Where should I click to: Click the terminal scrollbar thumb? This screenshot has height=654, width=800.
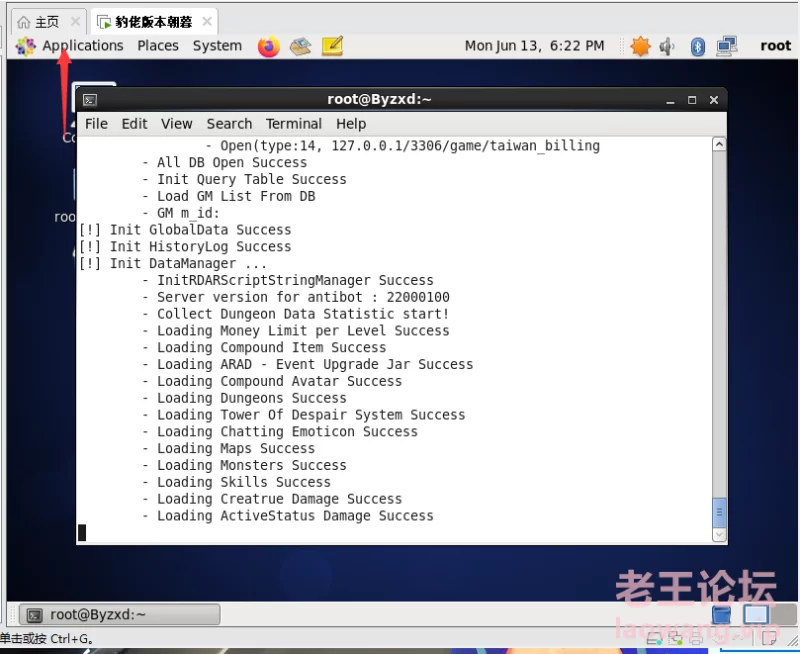click(x=719, y=513)
